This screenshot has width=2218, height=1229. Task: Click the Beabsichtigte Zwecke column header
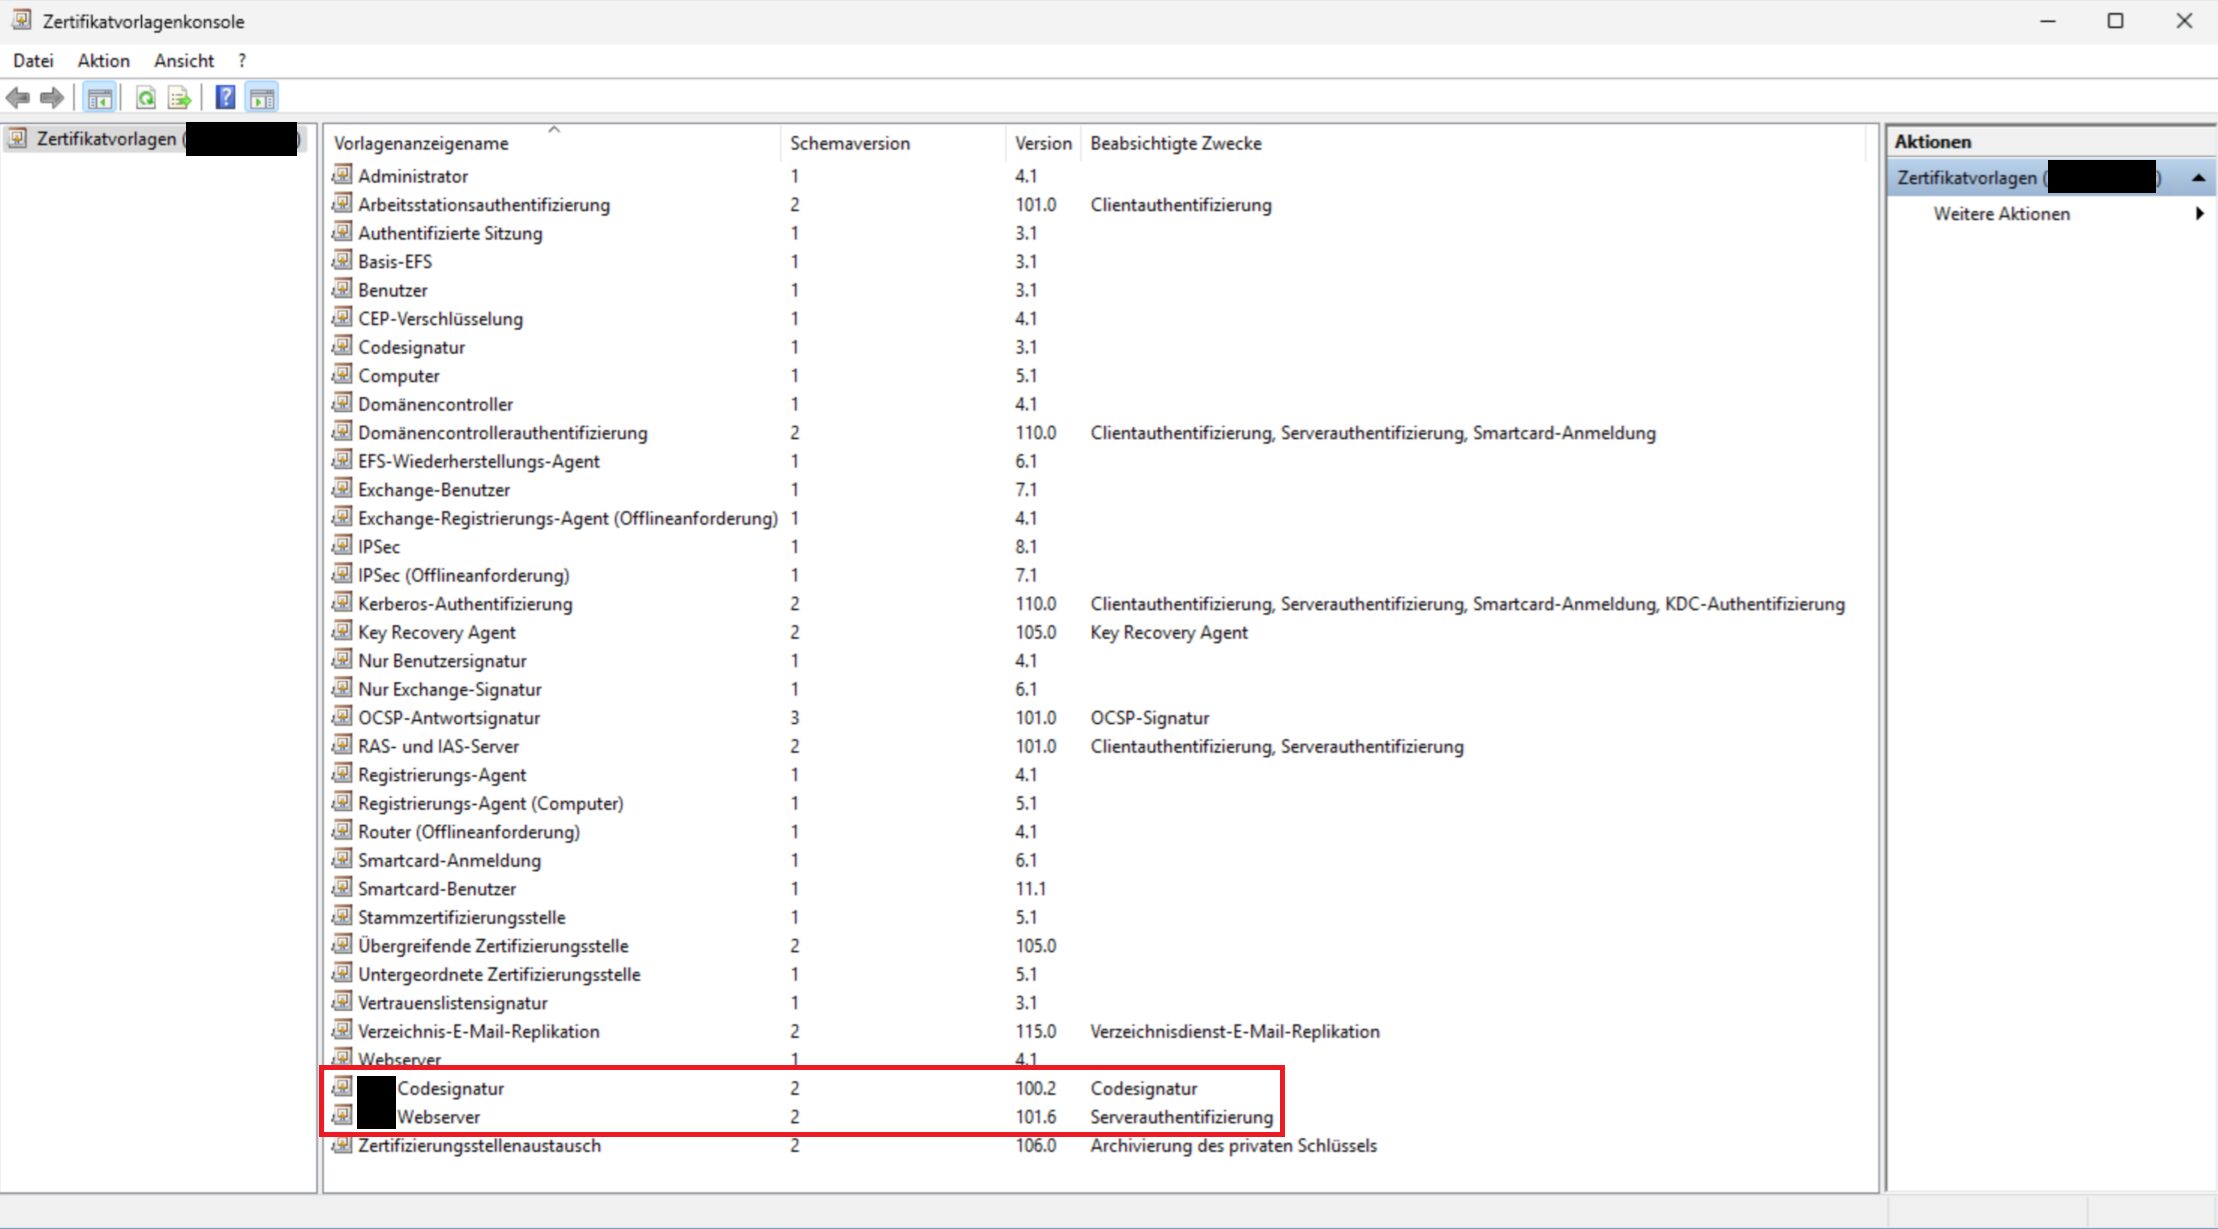pos(1175,144)
